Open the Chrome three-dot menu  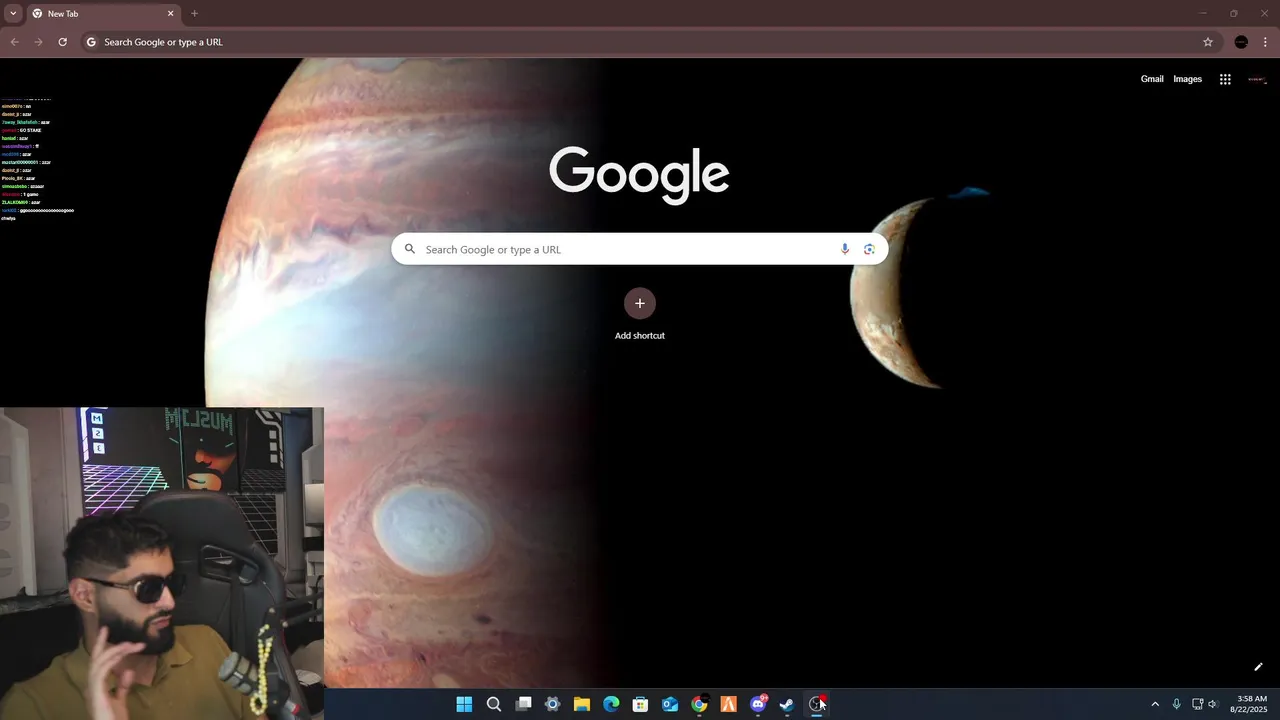click(x=1265, y=42)
